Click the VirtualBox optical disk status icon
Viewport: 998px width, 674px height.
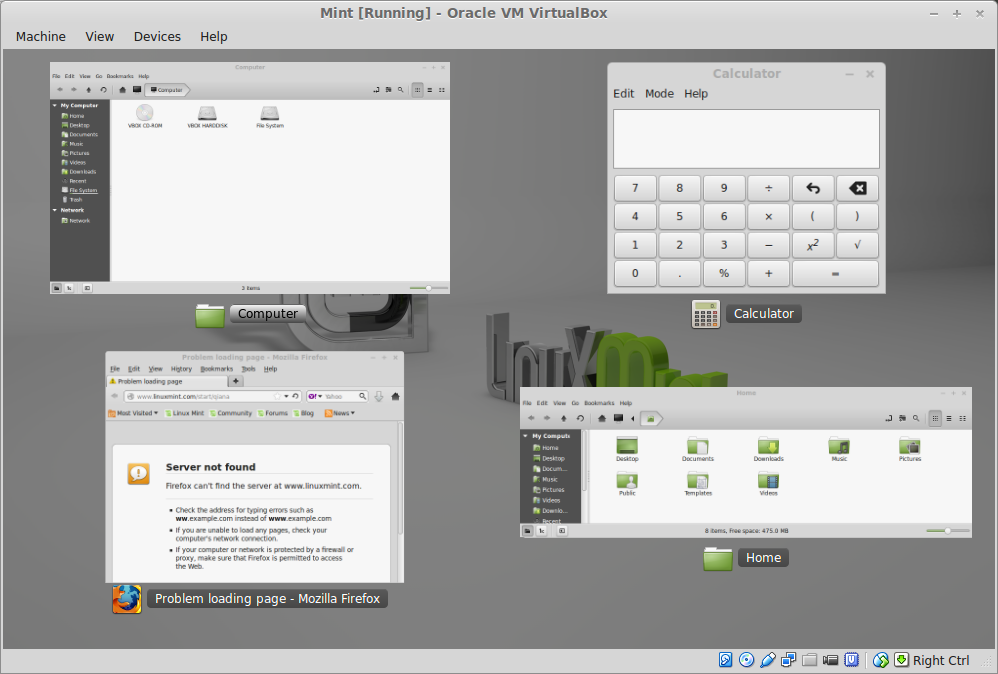point(746,660)
